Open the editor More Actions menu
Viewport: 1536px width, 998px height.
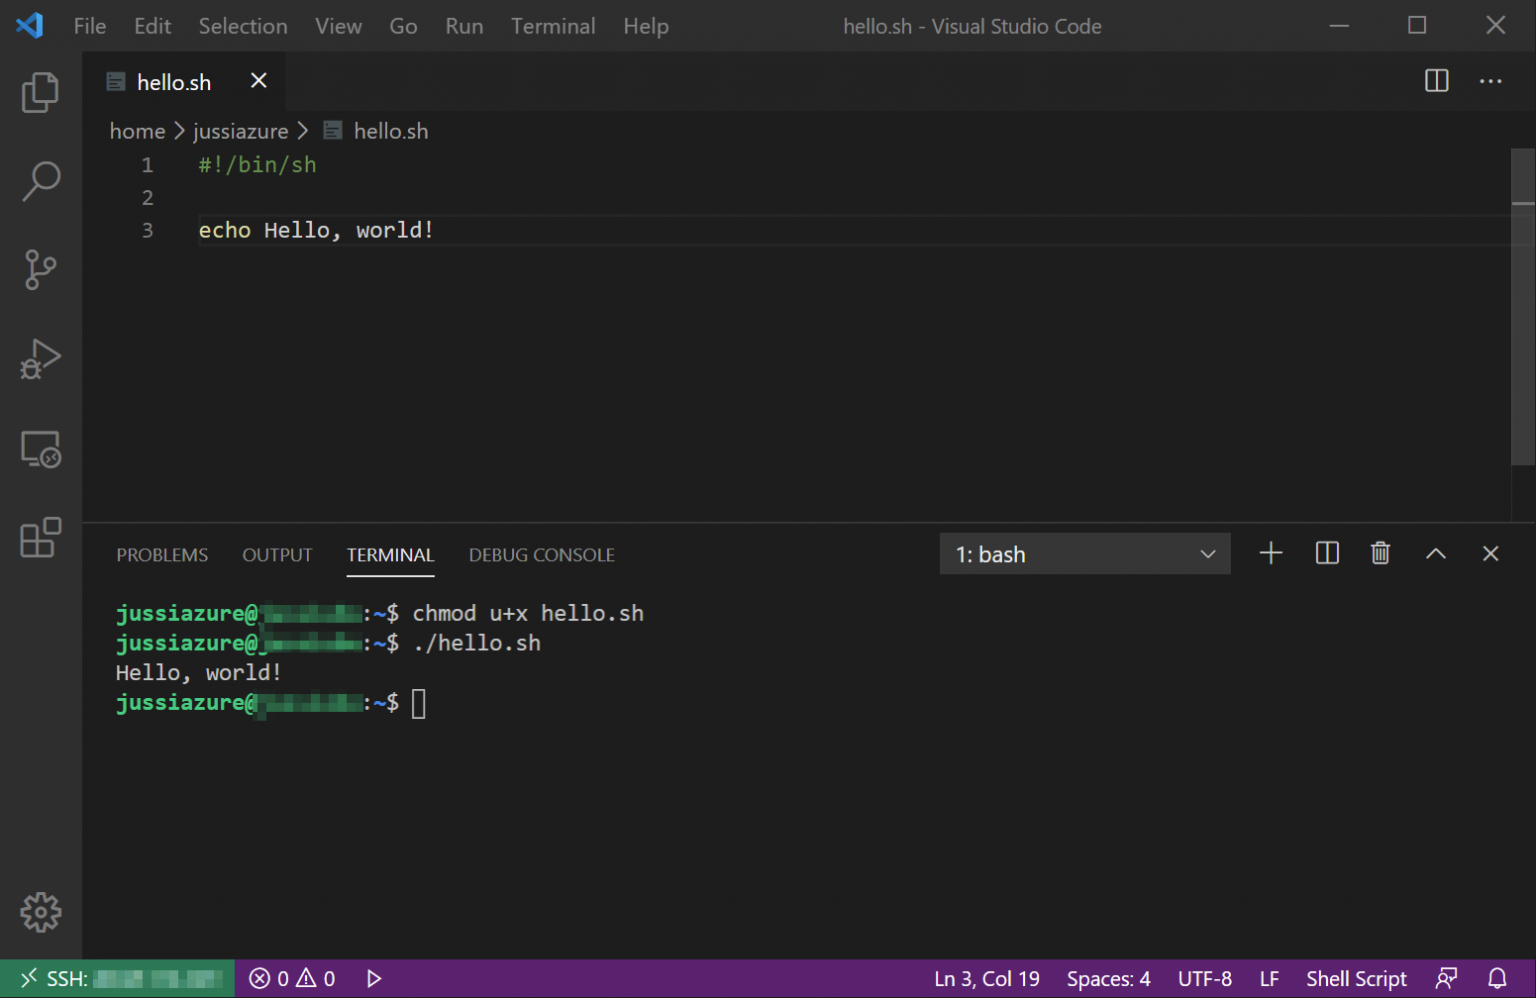(x=1490, y=81)
